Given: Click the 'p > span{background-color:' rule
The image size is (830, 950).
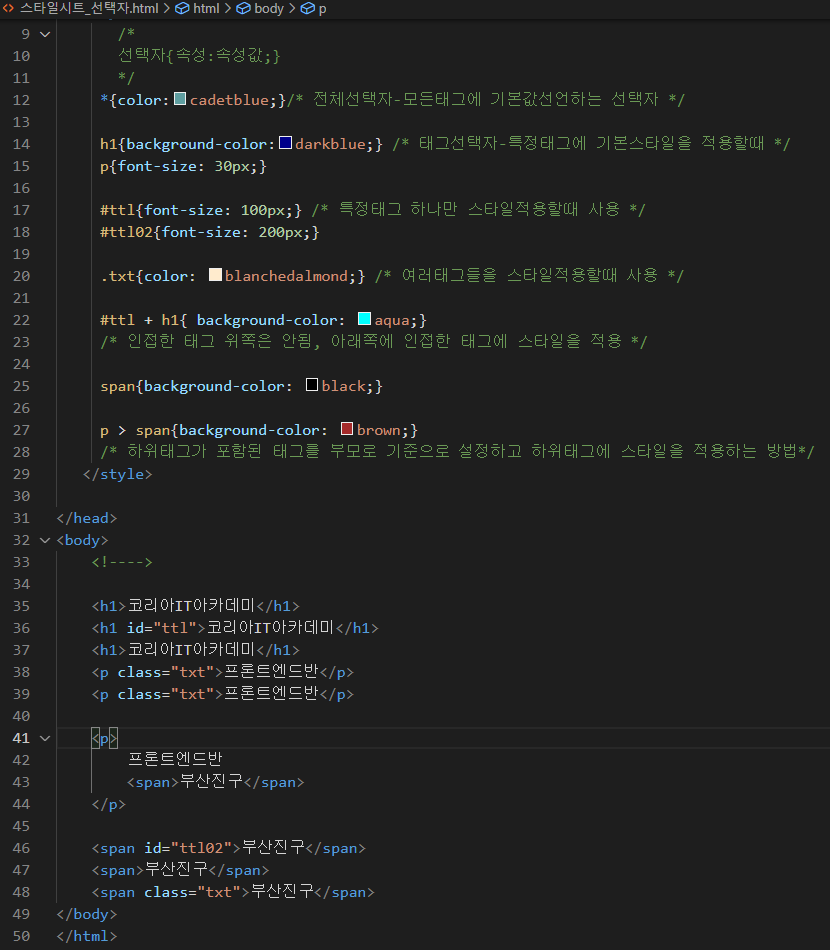Looking at the screenshot, I should click(214, 430).
